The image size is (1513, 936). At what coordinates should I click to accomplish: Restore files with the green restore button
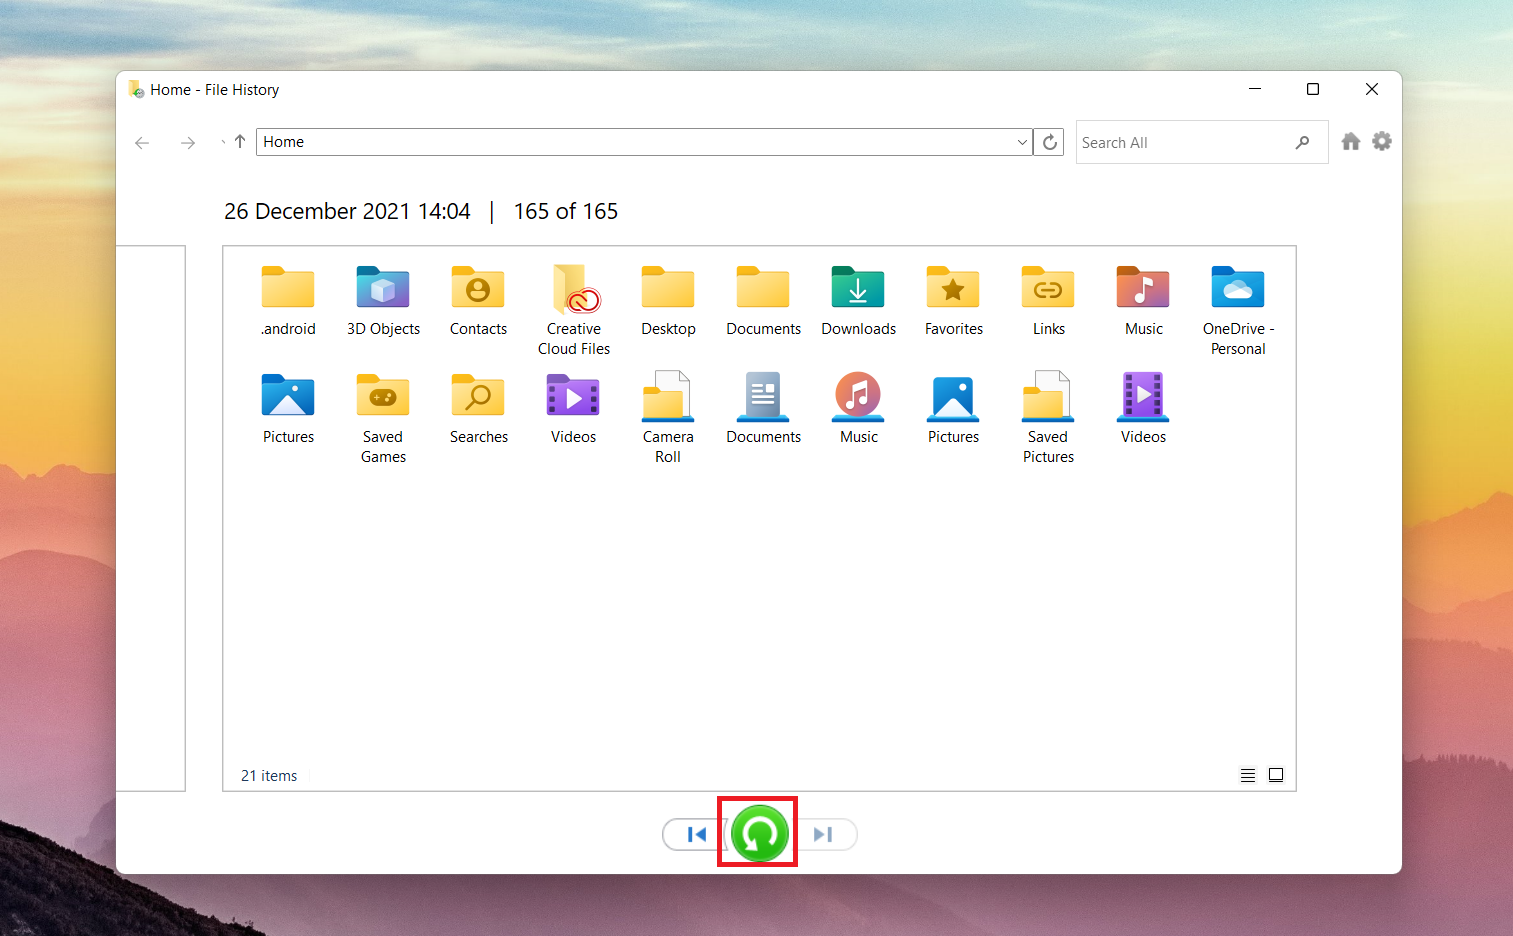[x=757, y=832]
